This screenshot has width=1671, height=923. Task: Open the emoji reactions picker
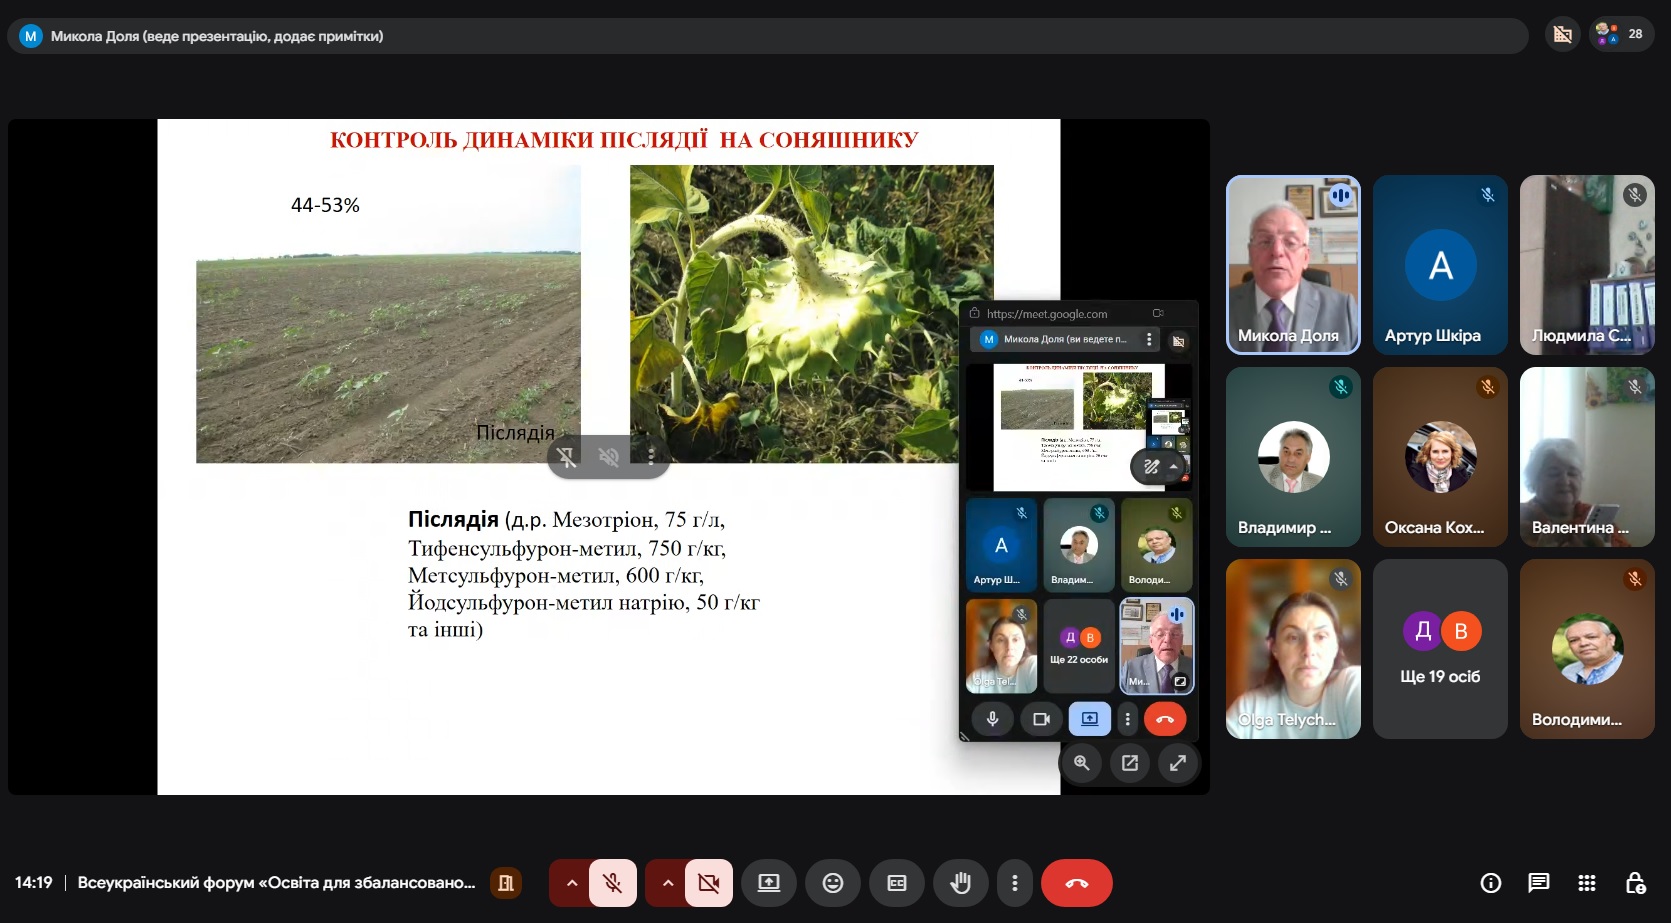pos(832,883)
